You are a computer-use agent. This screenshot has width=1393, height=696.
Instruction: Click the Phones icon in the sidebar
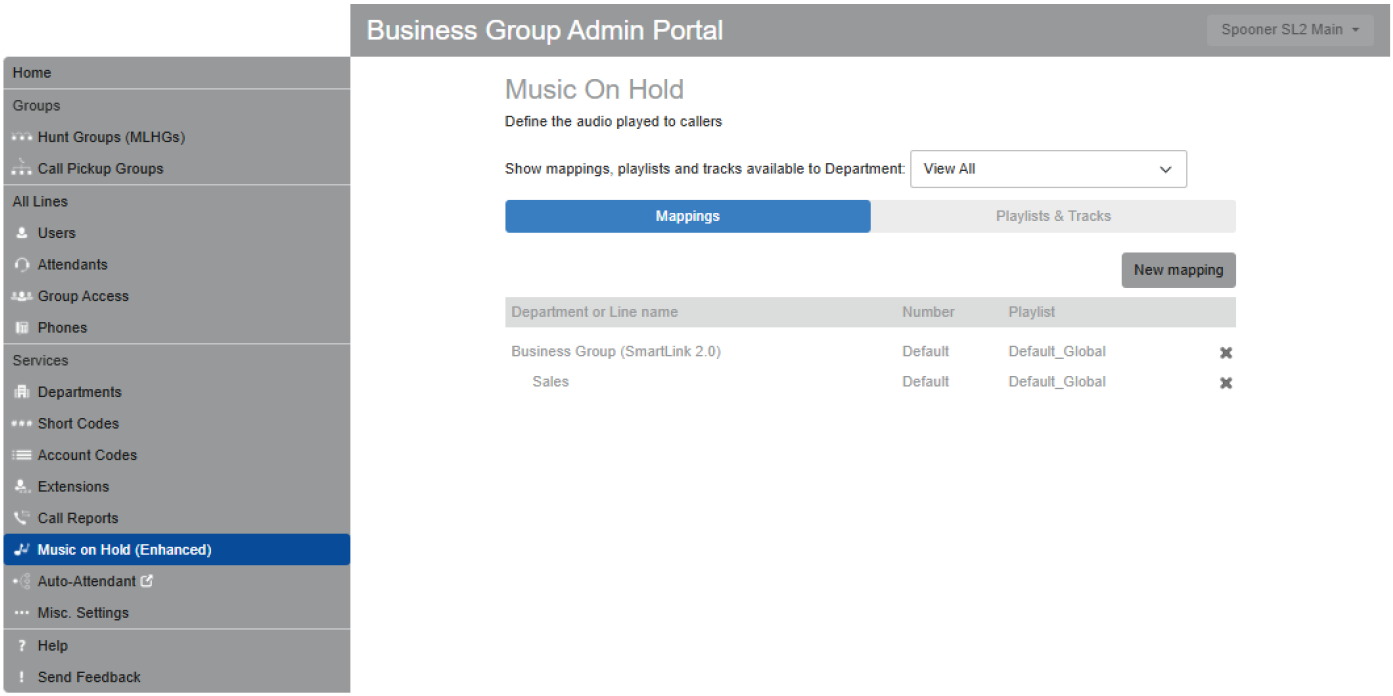[x=22, y=327]
